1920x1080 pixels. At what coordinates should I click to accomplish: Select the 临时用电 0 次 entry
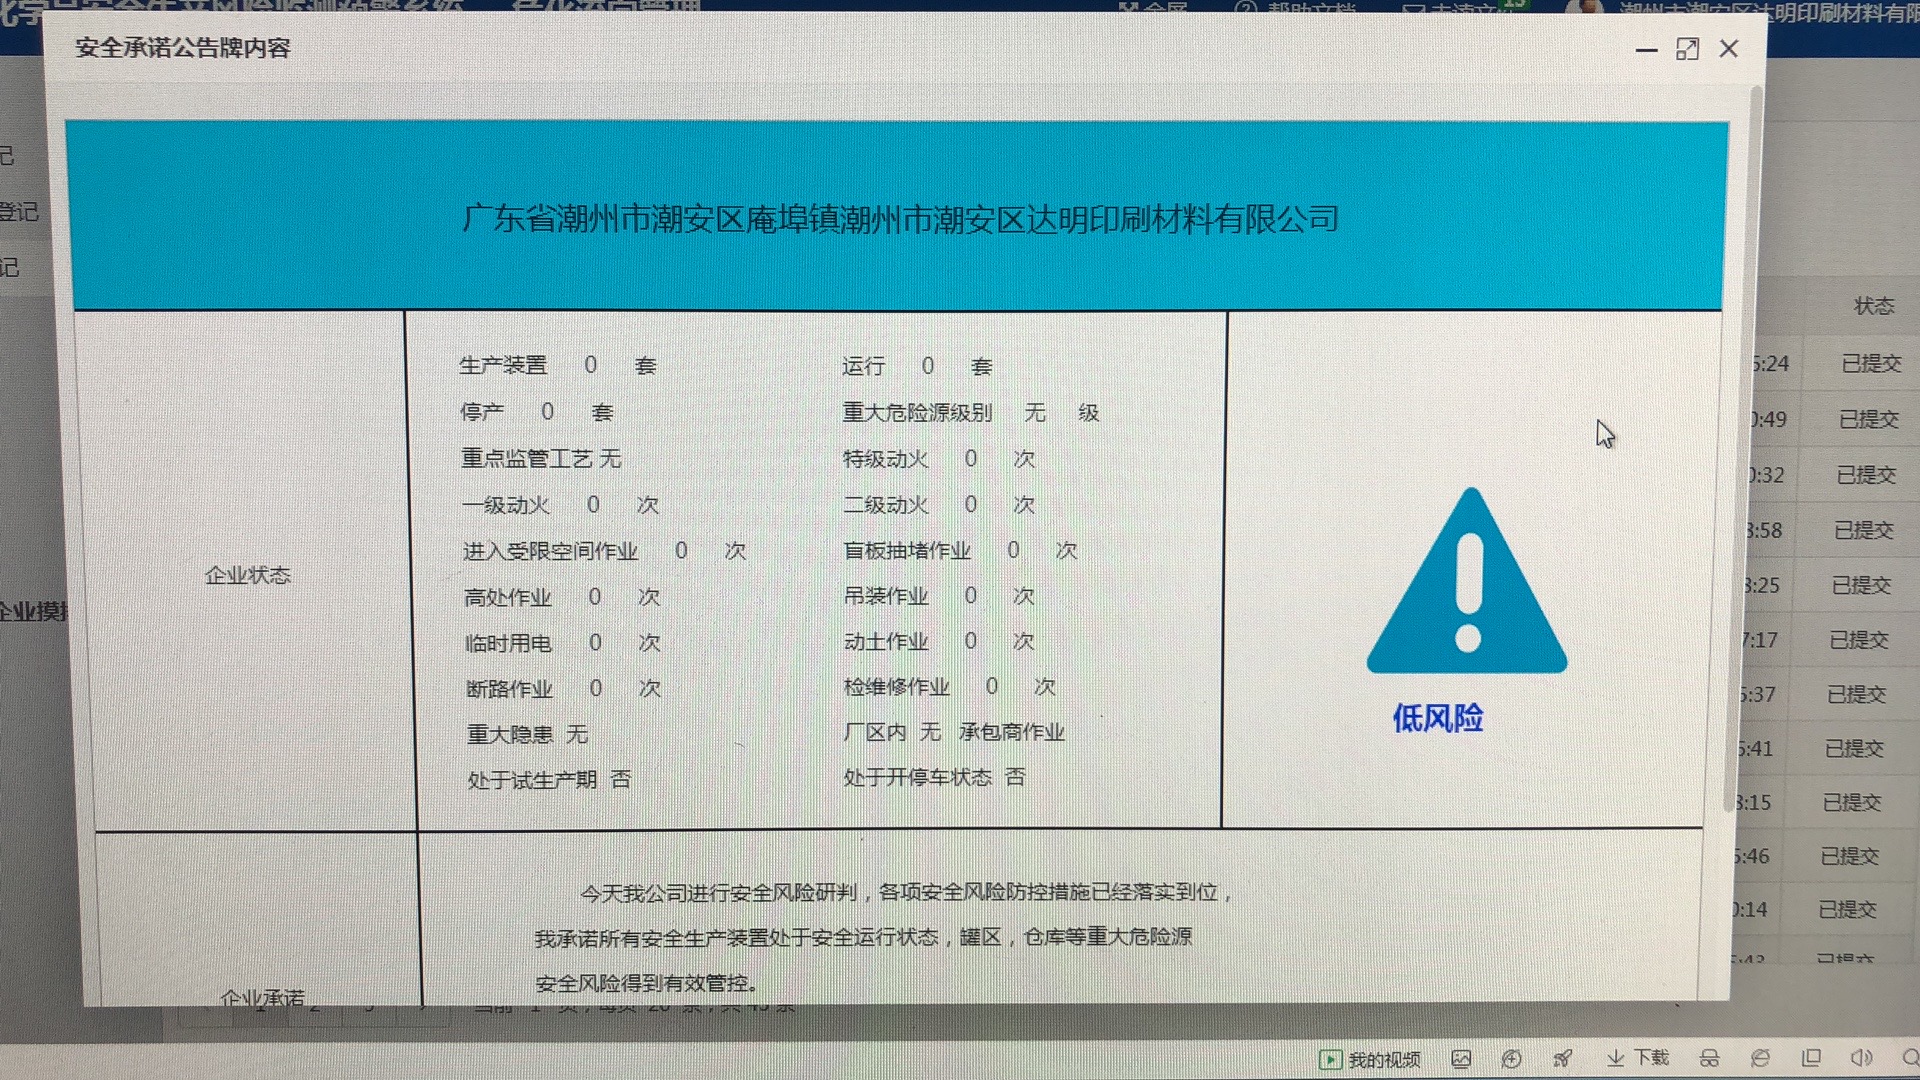[563, 643]
